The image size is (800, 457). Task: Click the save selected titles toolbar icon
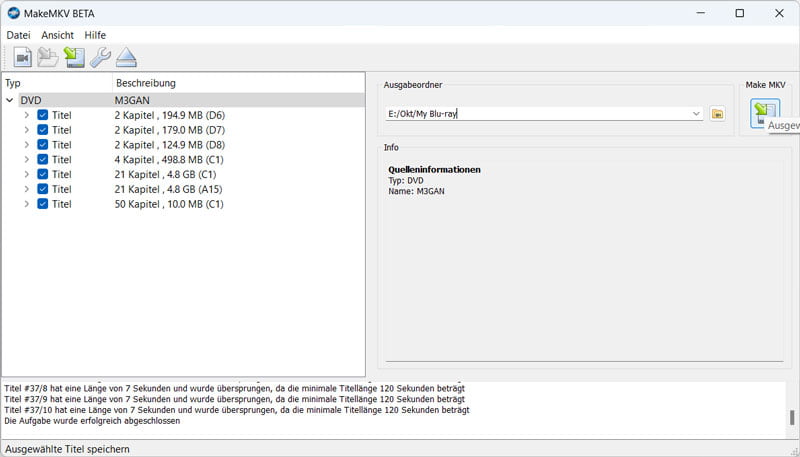click(74, 58)
